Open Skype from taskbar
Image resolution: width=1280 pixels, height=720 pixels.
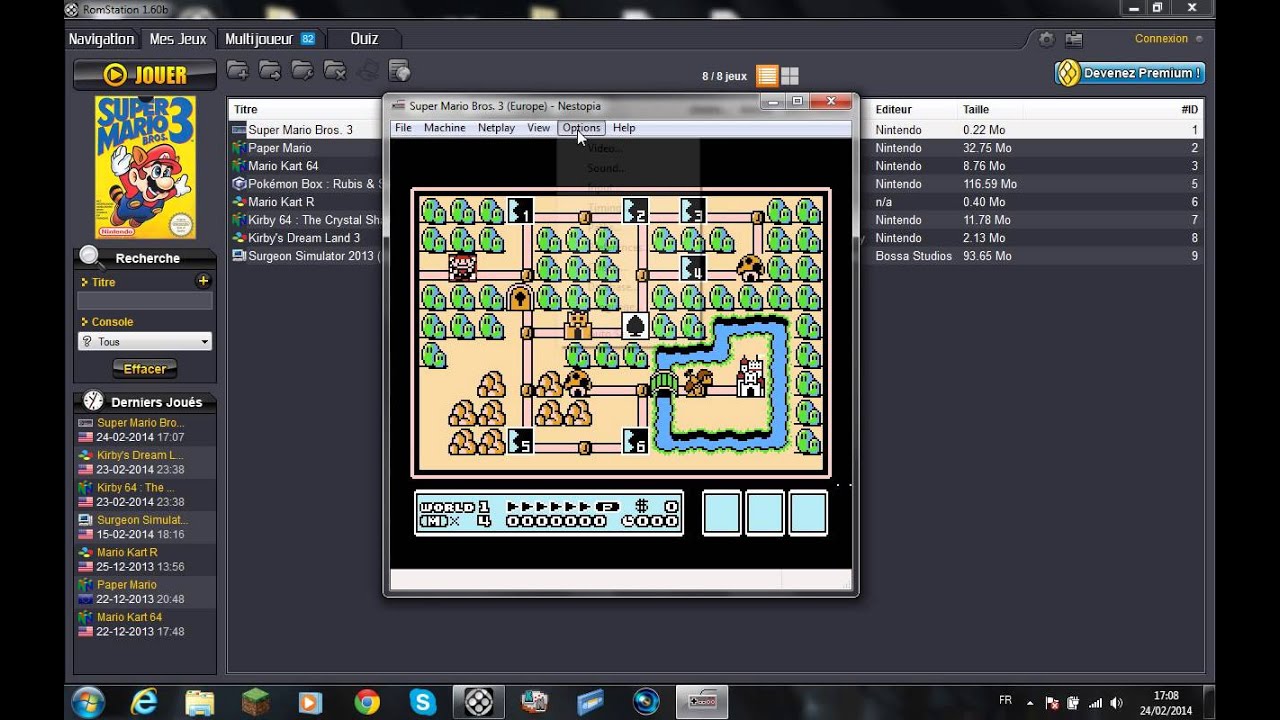[422, 701]
